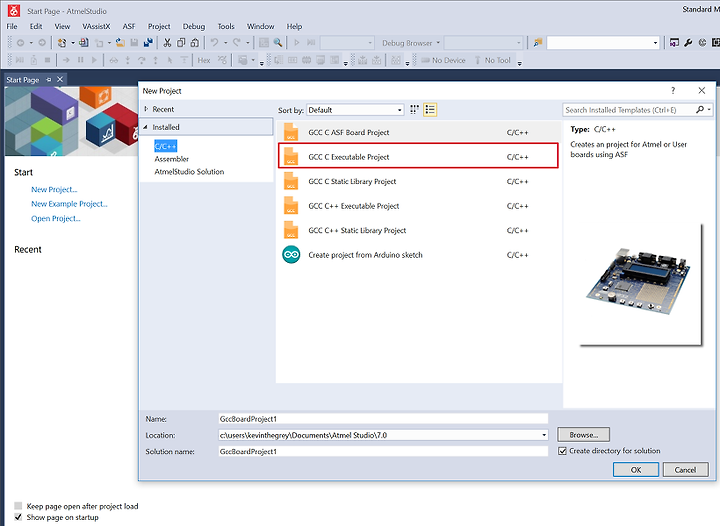Click the Hex display toggle button
Image resolution: width=720 pixels, height=526 pixels.
(204, 60)
